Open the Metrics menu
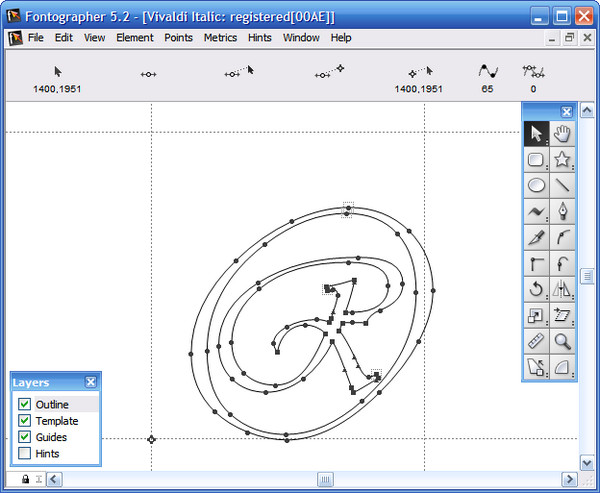The image size is (600, 493). click(220, 38)
